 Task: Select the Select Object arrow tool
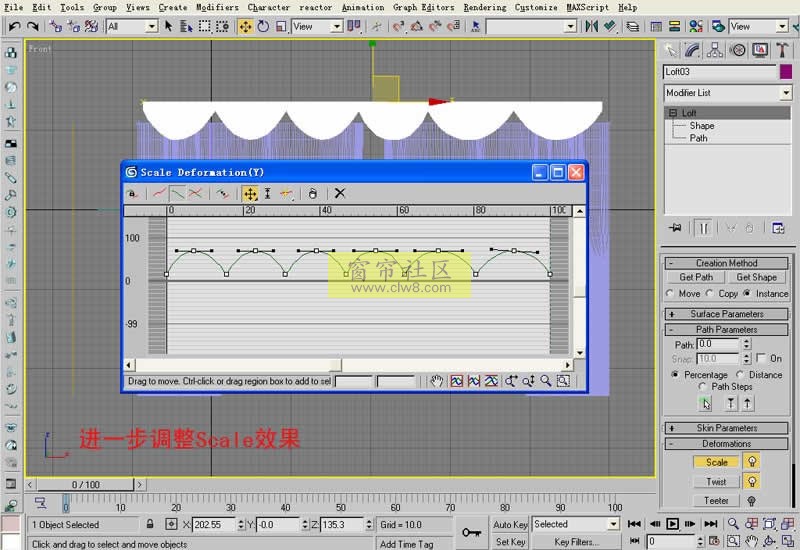click(169, 26)
